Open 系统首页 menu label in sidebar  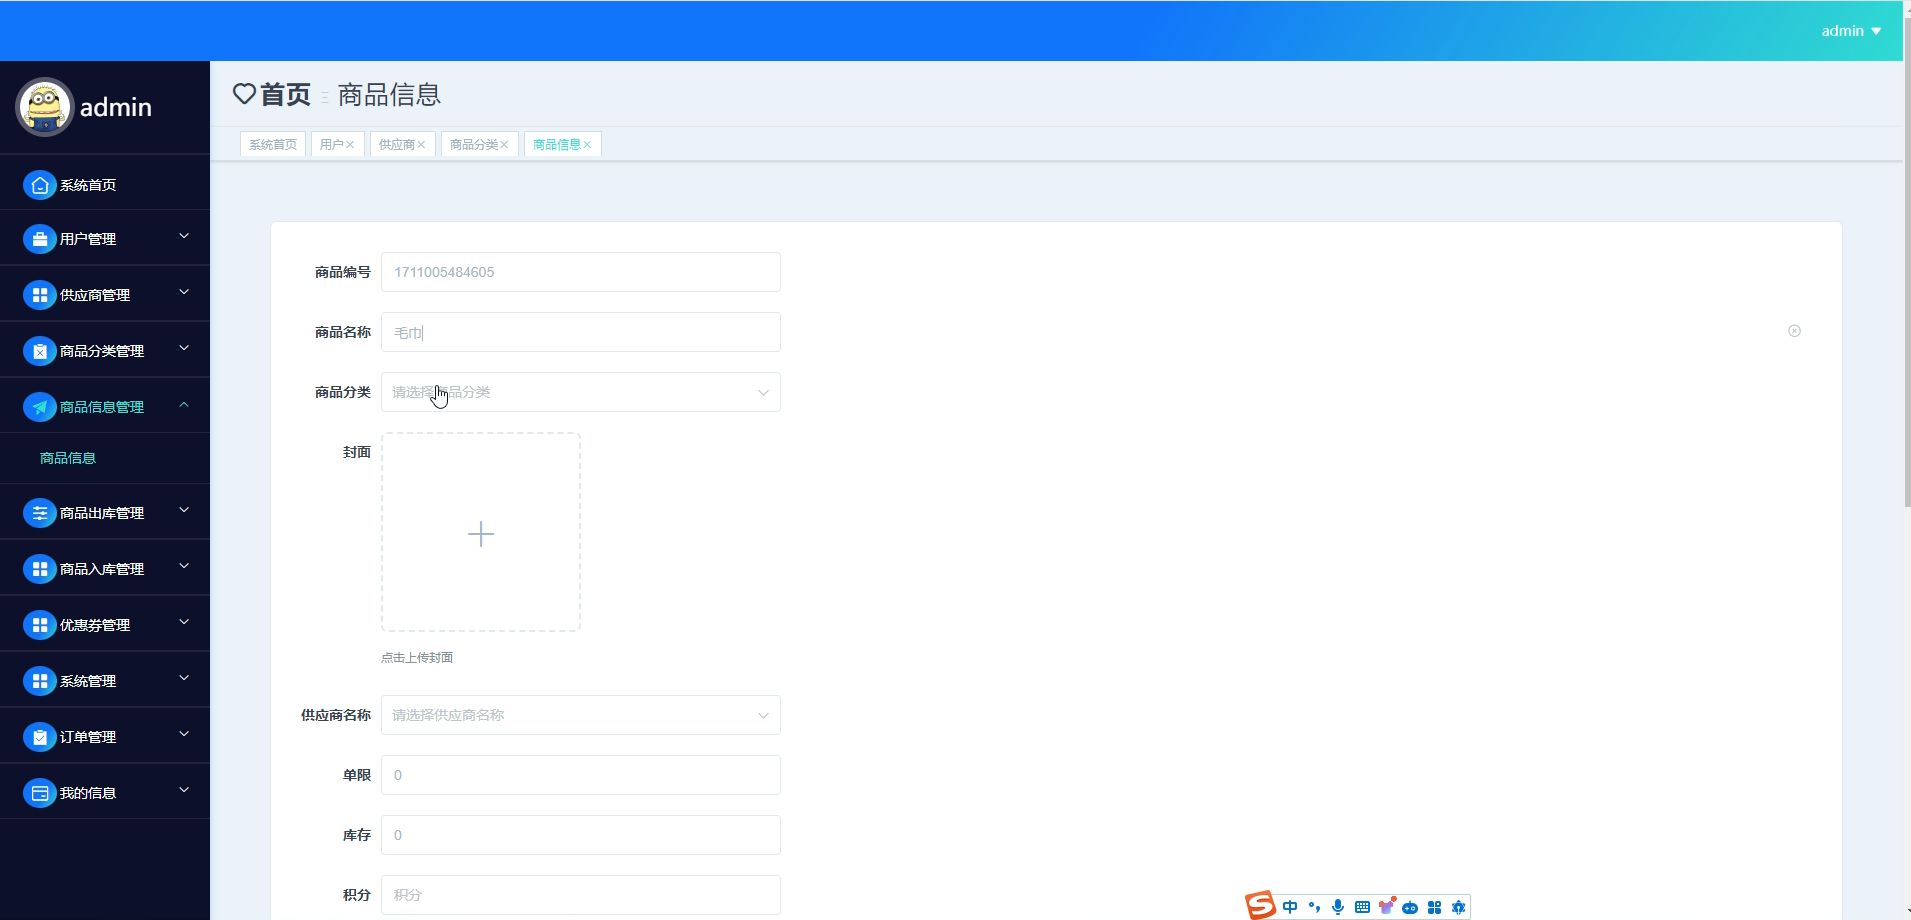point(88,185)
